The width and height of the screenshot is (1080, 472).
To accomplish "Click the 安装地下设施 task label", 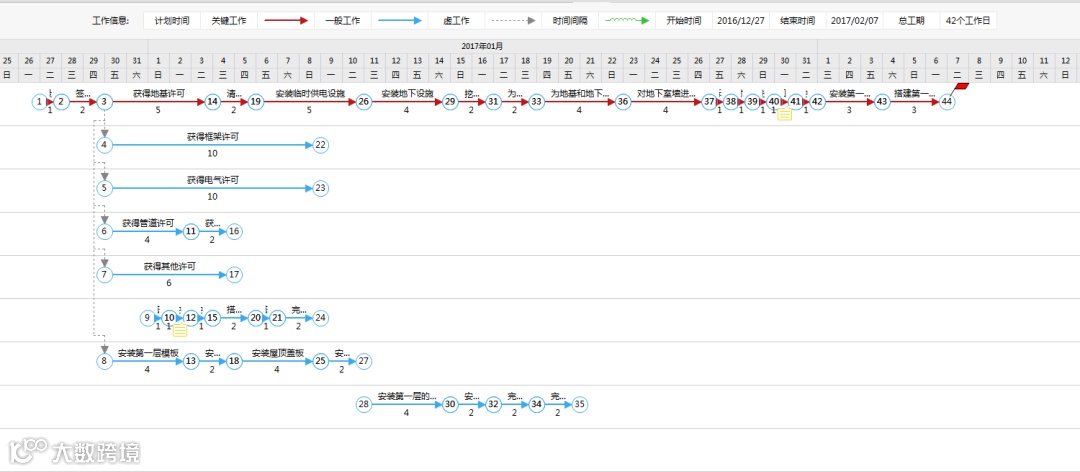I will click(407, 93).
